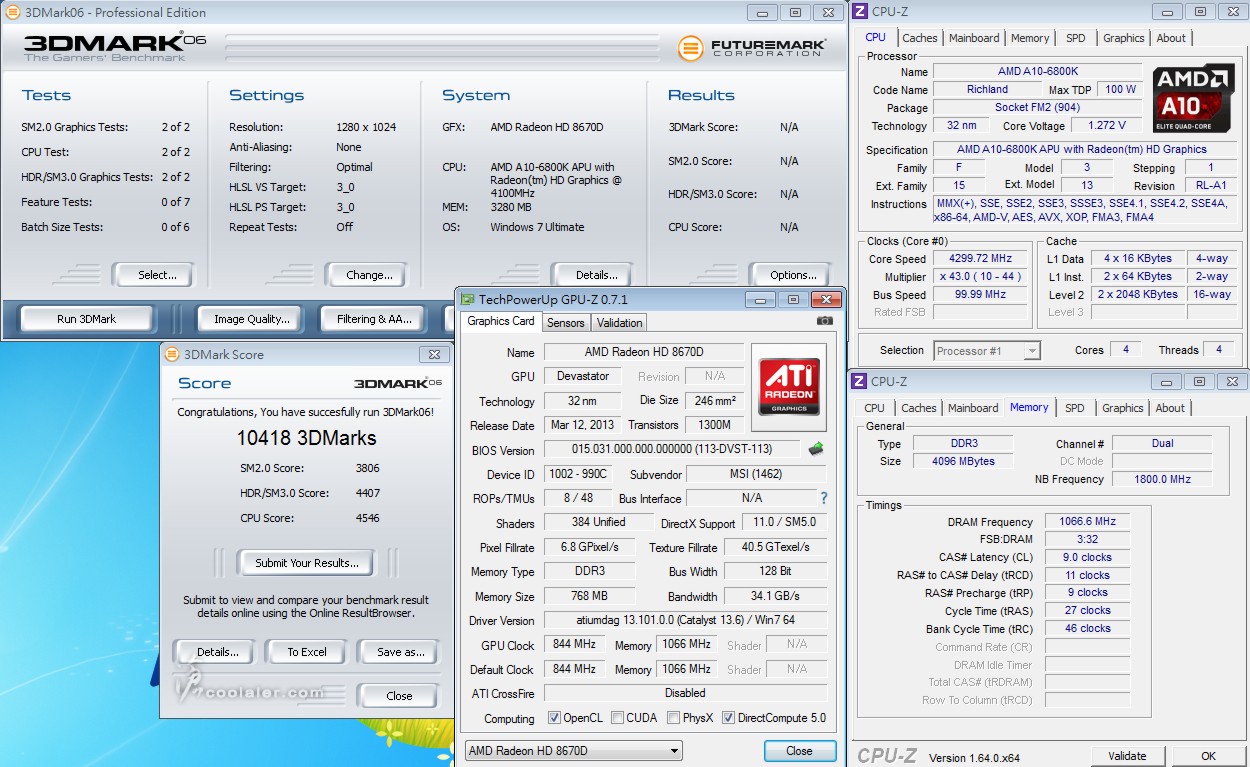The height and width of the screenshot is (767, 1250).
Task: Click the CPU-Z Specification field
Action: 1083,149
